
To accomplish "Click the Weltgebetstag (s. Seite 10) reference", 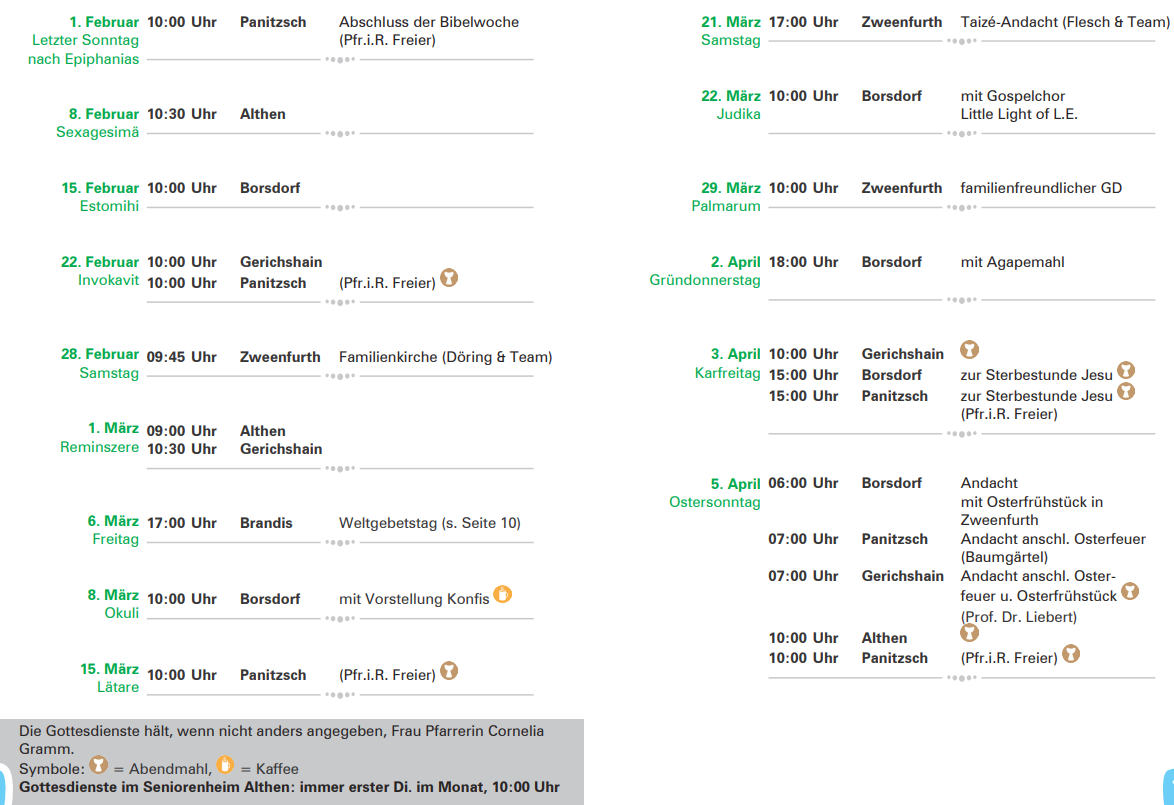I will 430,523.
